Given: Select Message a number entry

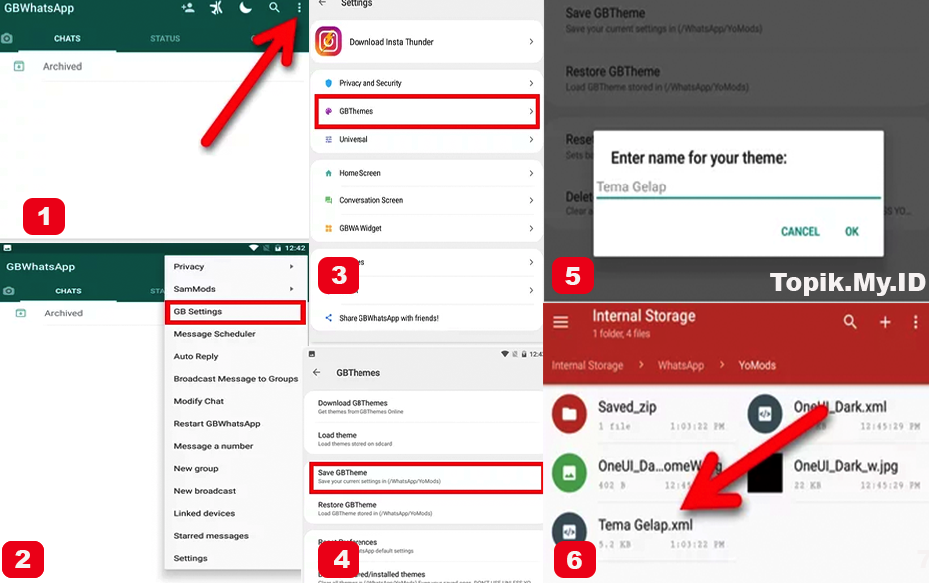Looking at the screenshot, I should (213, 446).
